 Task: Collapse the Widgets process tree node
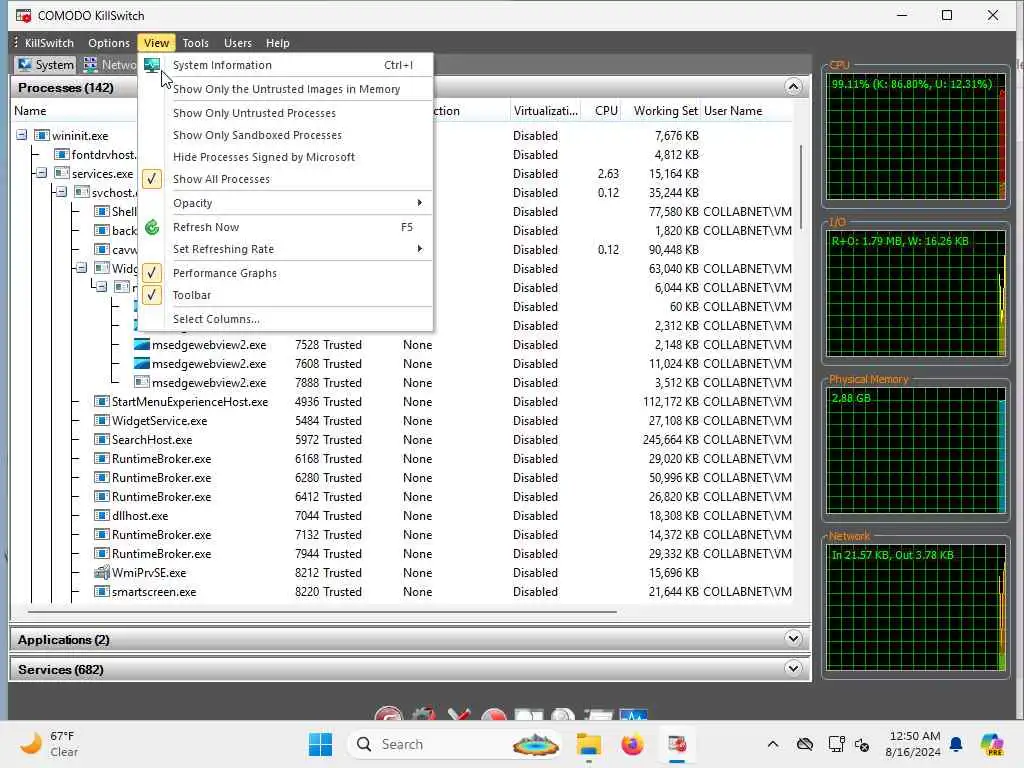[x=81, y=268]
